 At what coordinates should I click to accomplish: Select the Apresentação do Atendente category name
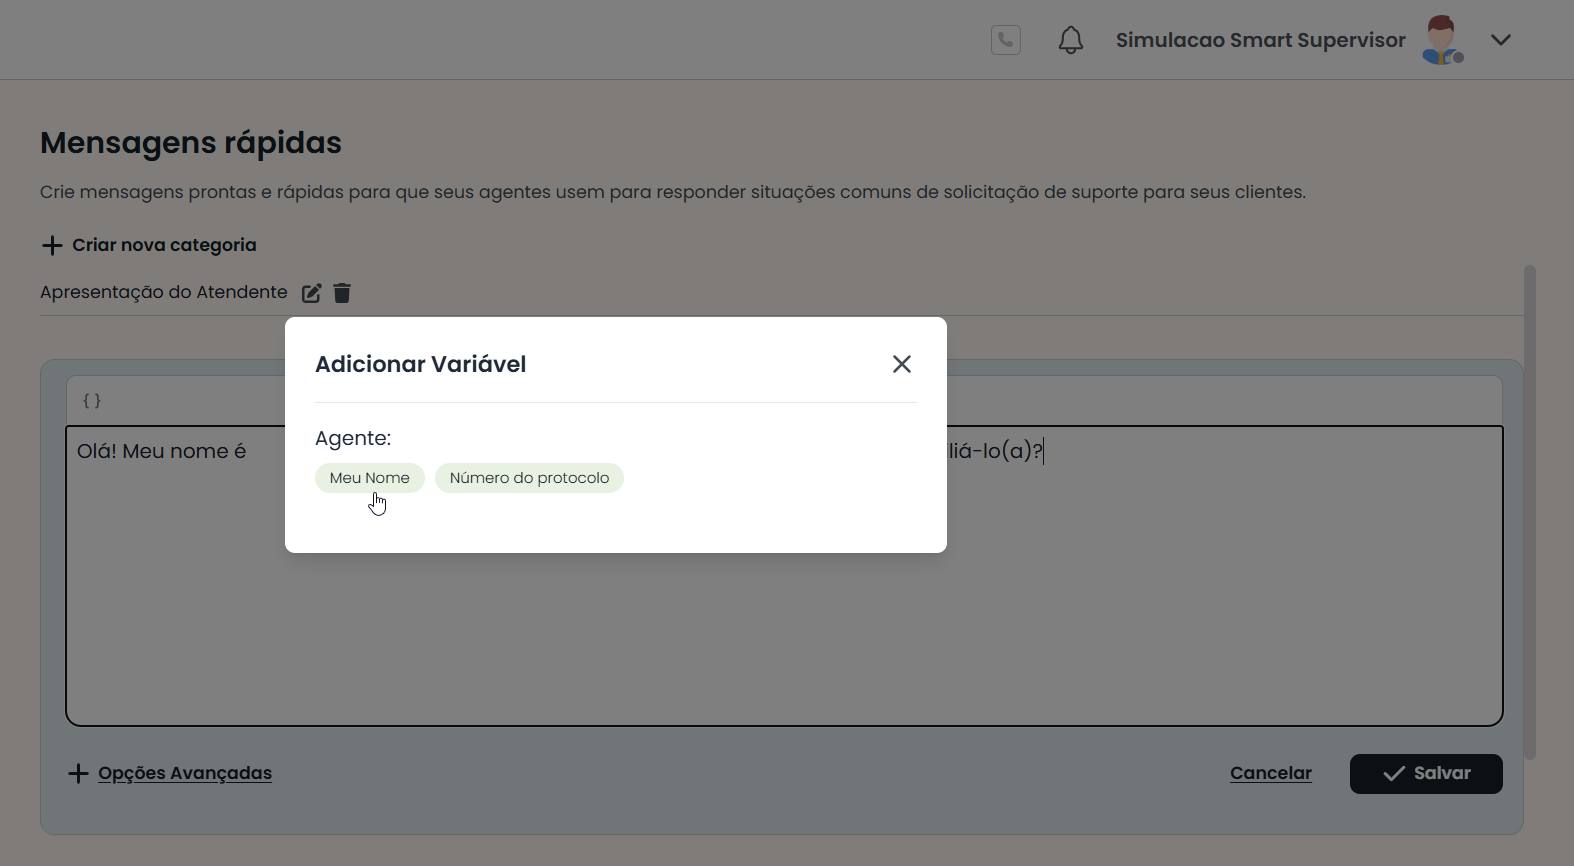[163, 292]
